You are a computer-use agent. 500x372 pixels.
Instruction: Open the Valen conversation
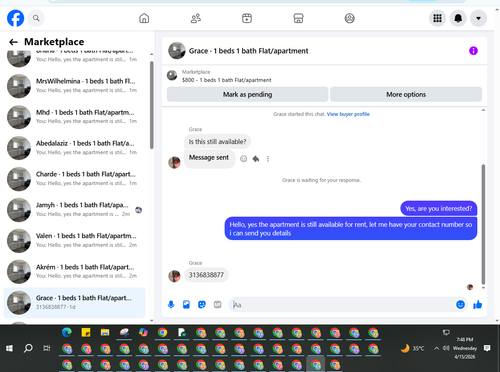74,240
